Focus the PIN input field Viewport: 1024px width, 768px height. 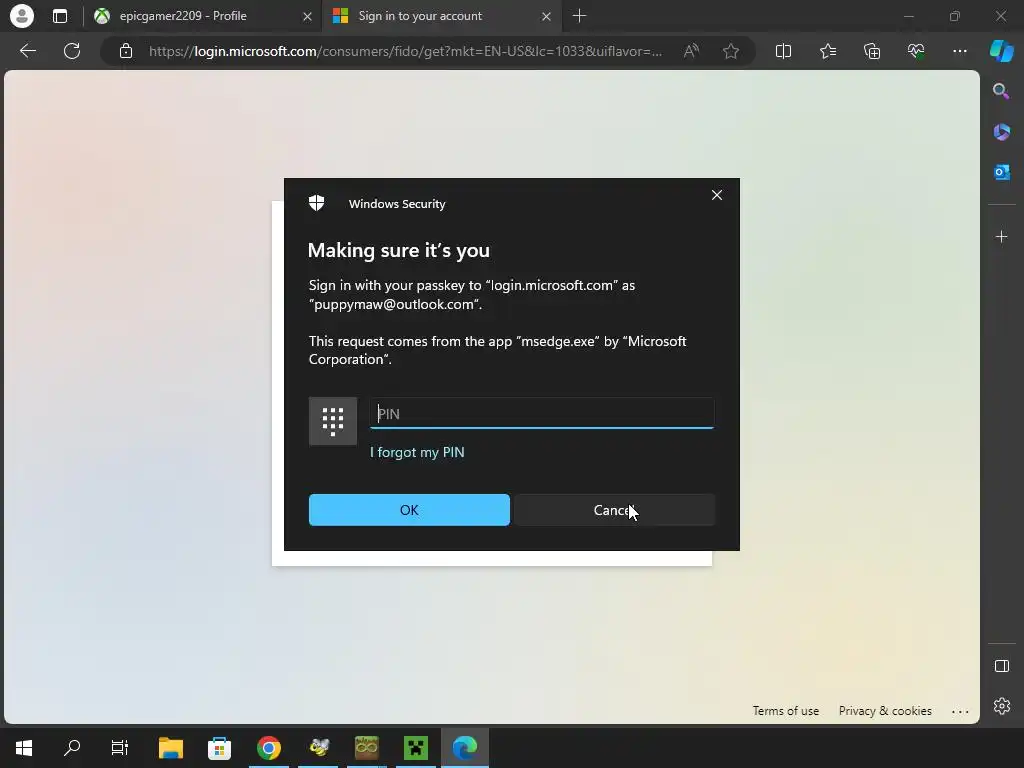[542, 413]
